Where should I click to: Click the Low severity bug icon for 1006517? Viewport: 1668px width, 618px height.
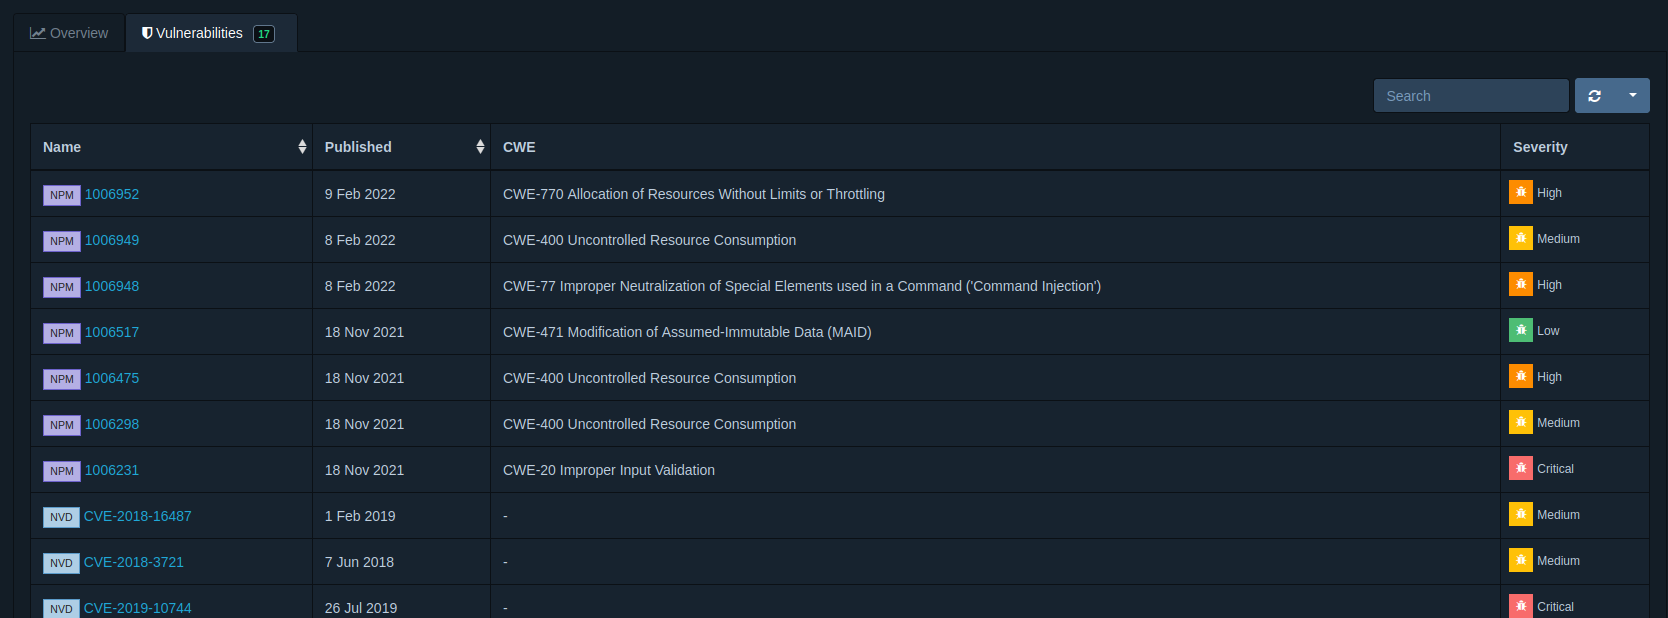click(x=1520, y=330)
